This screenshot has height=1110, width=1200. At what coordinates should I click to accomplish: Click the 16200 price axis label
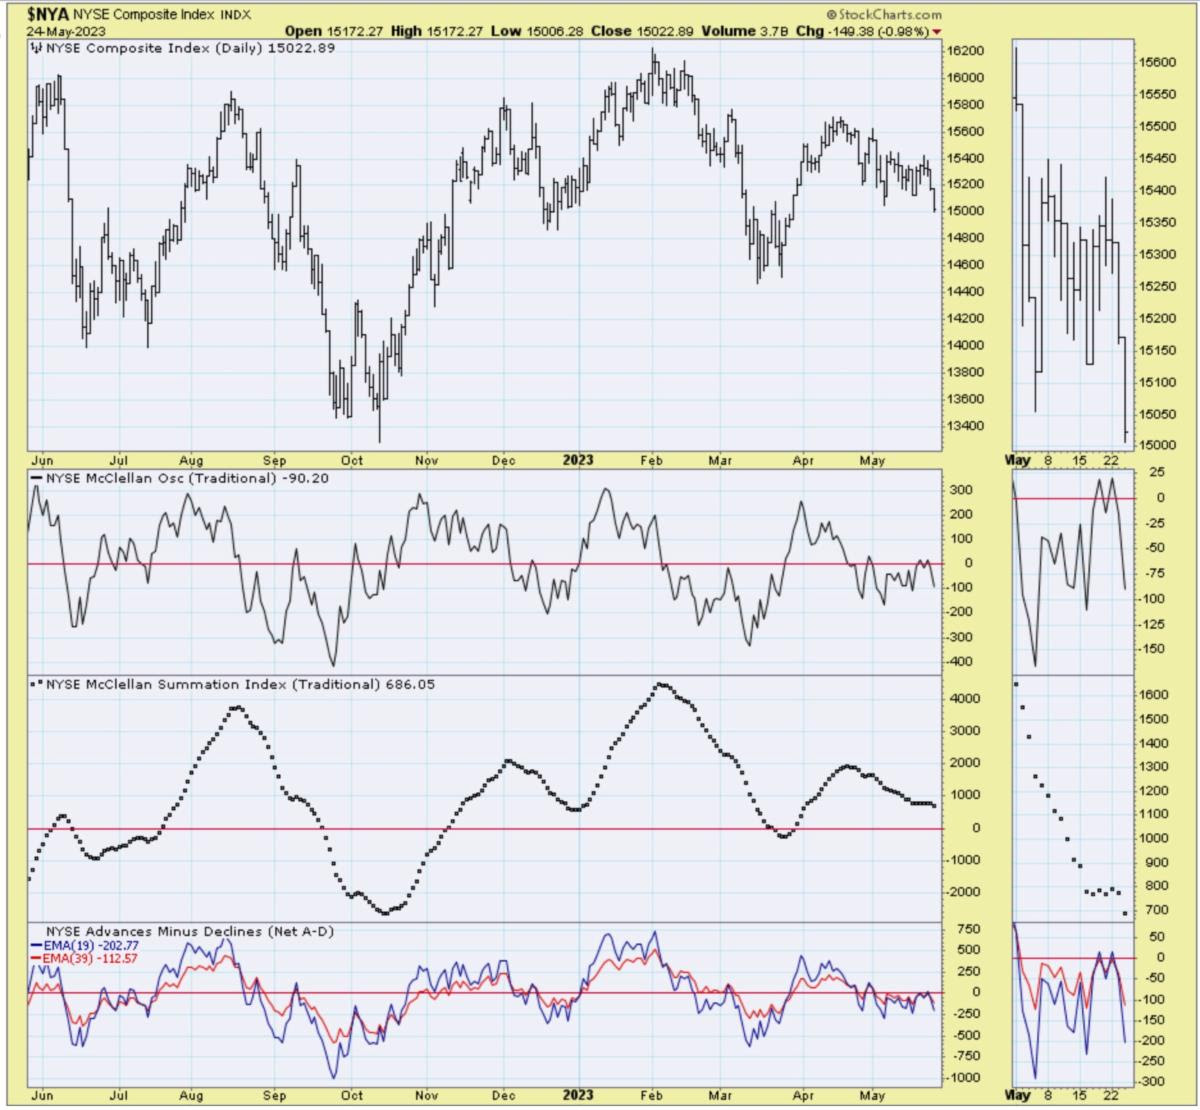pyautogui.click(x=965, y=51)
